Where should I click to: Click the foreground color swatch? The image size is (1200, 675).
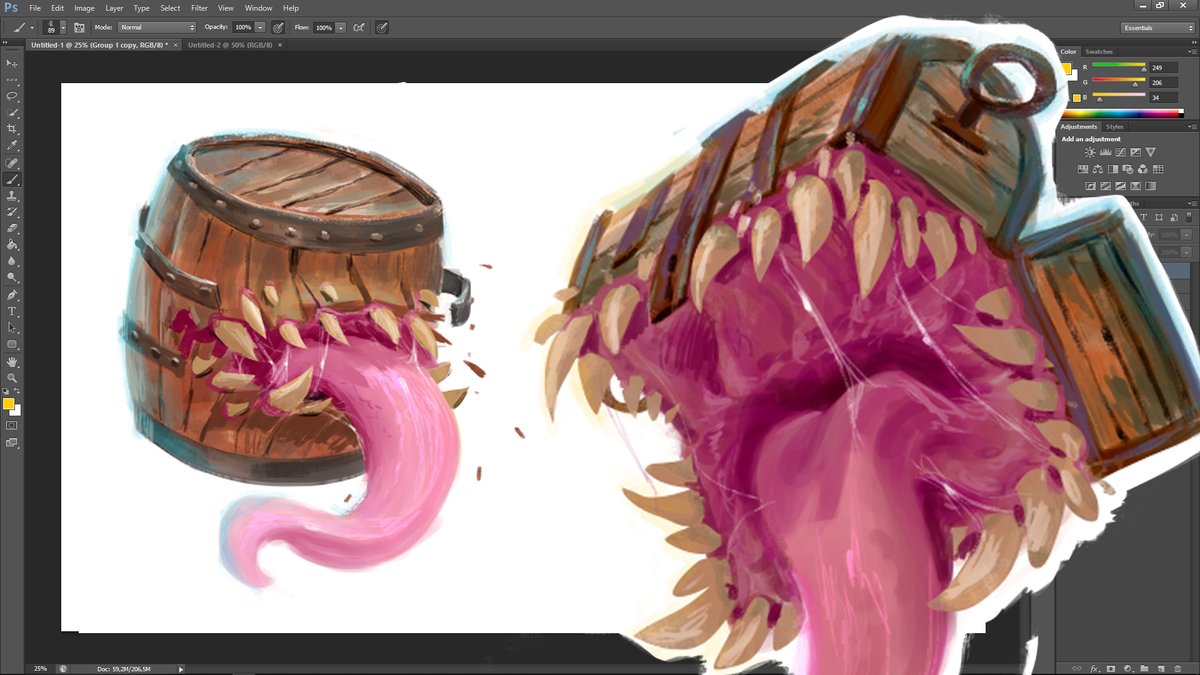[x=9, y=403]
